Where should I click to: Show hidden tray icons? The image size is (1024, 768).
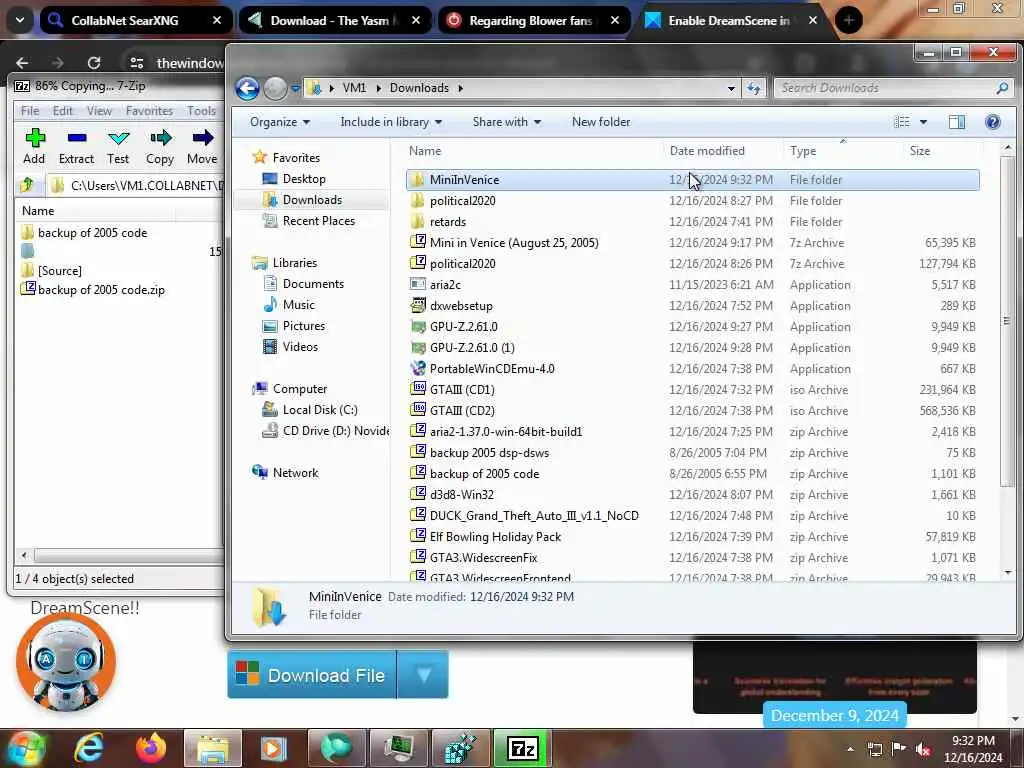[x=850, y=749]
